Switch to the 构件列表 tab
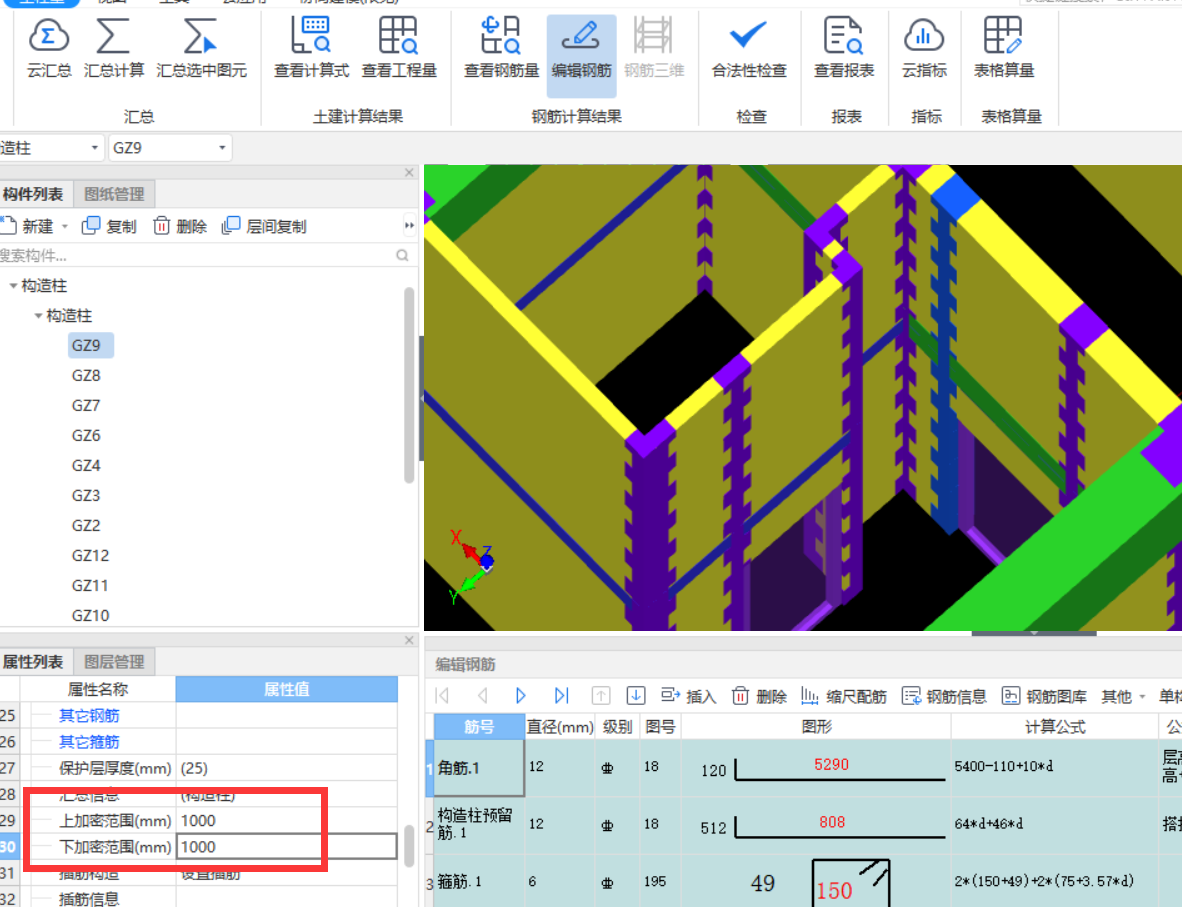 [35, 195]
